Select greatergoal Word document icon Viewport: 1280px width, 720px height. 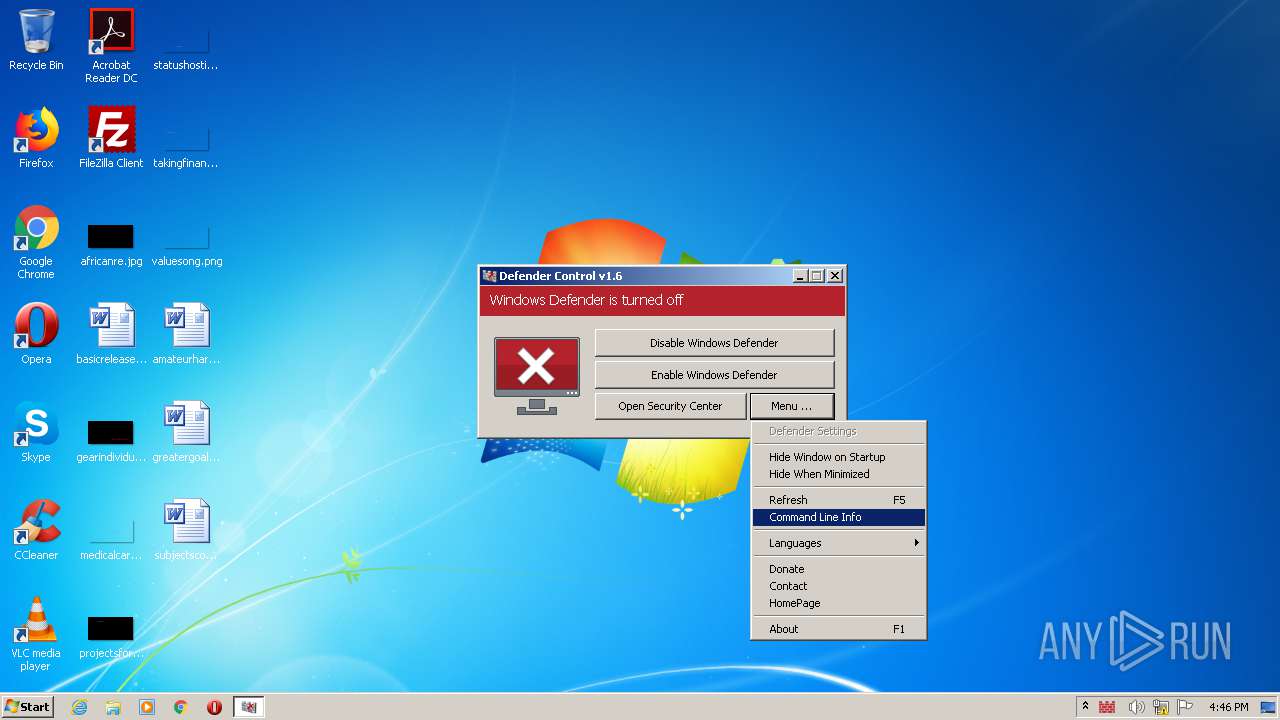pos(187,432)
